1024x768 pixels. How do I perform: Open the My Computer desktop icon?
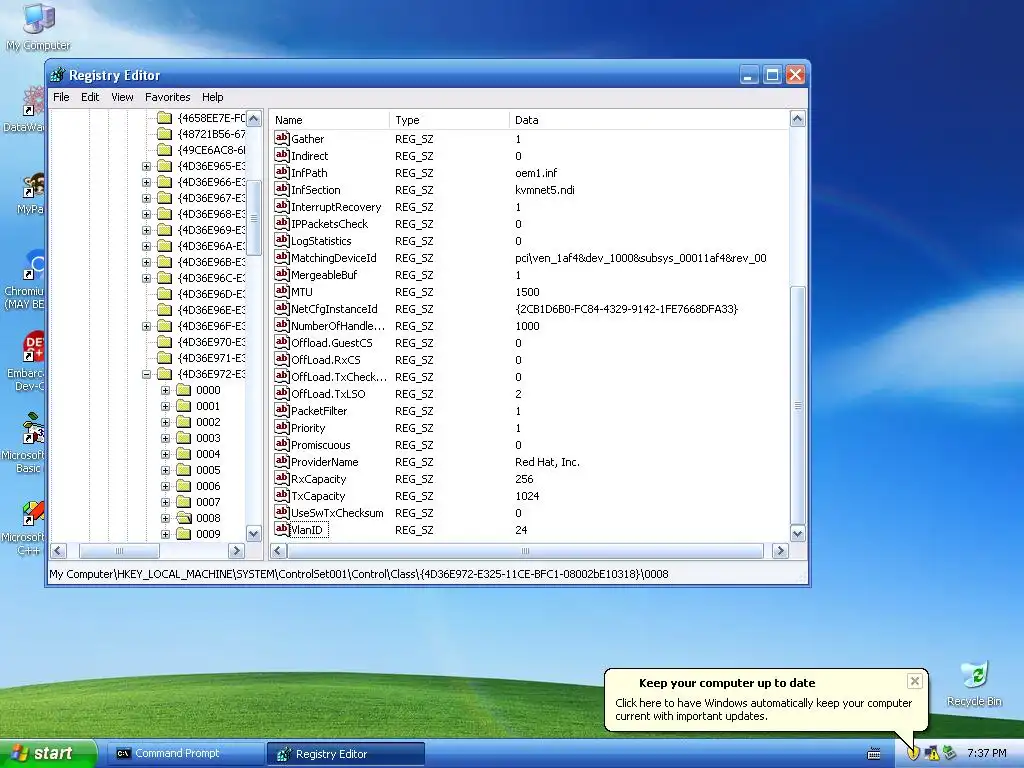(38, 26)
